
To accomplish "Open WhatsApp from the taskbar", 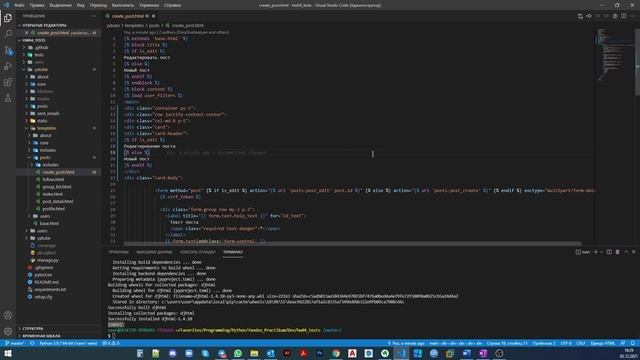I will (x=238, y=353).
